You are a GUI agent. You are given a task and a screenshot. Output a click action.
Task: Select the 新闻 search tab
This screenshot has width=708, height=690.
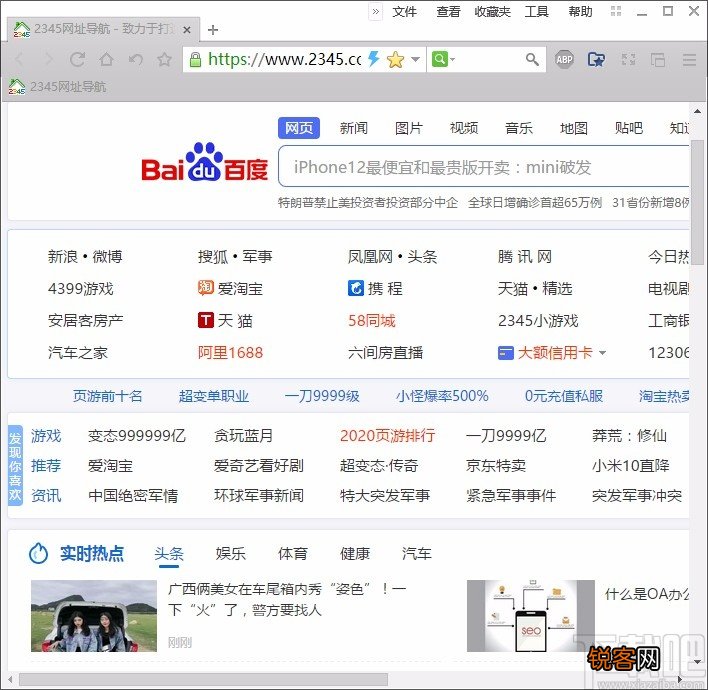tap(354, 128)
